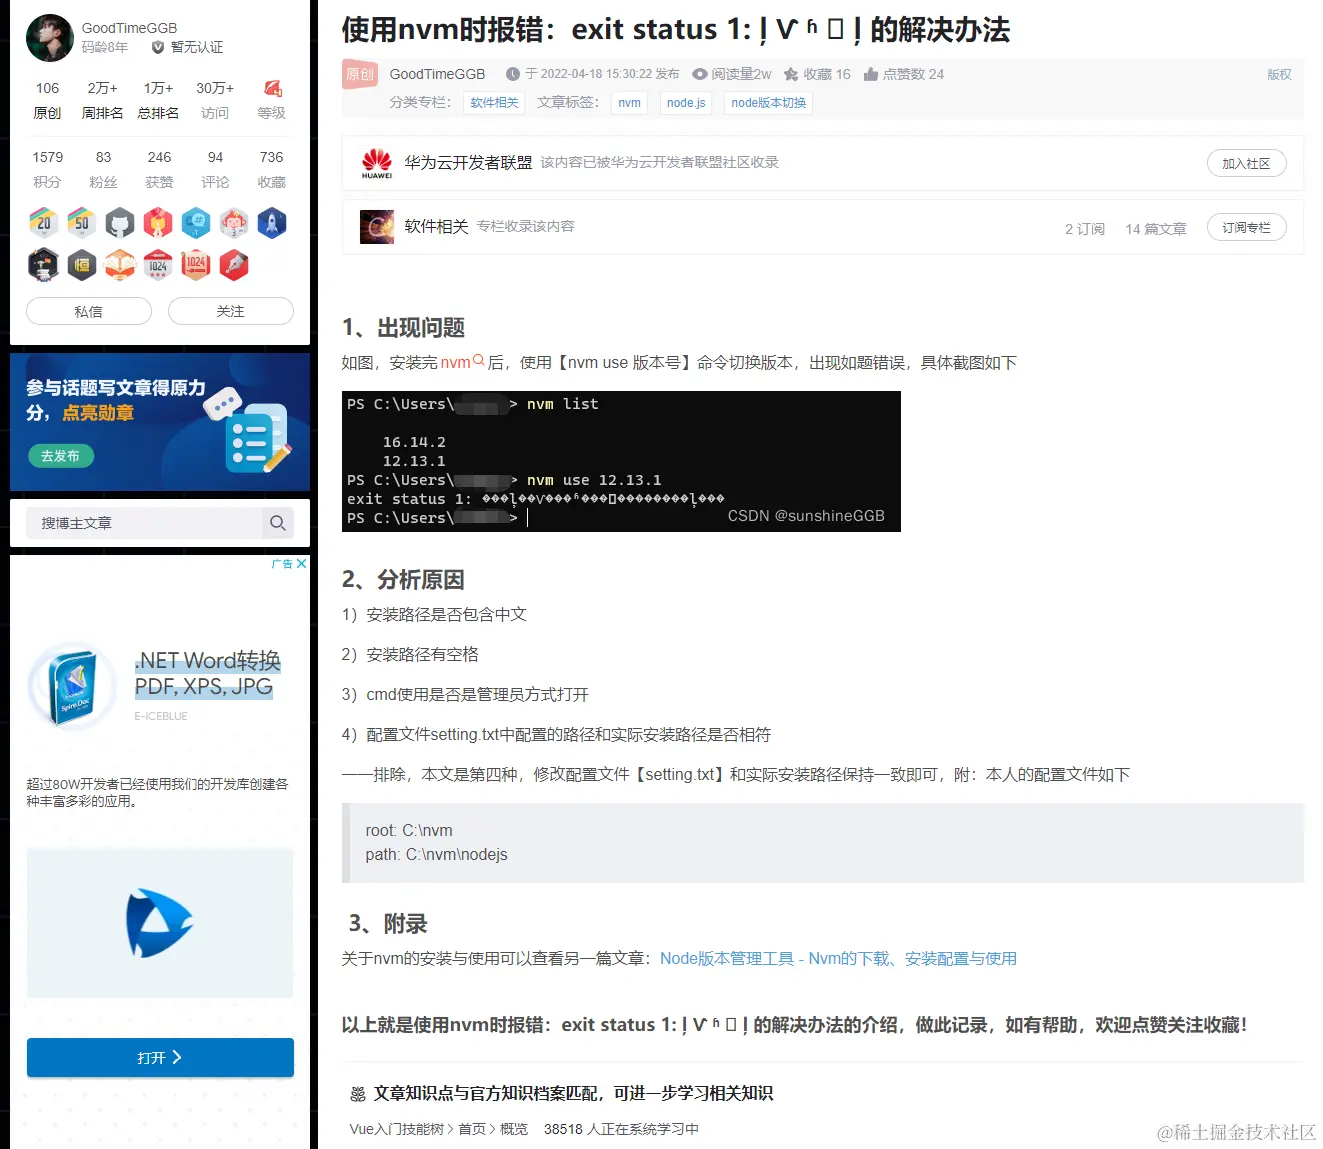Click the 14 篇文章 text
The height and width of the screenshot is (1149, 1323).
click(x=1156, y=229)
